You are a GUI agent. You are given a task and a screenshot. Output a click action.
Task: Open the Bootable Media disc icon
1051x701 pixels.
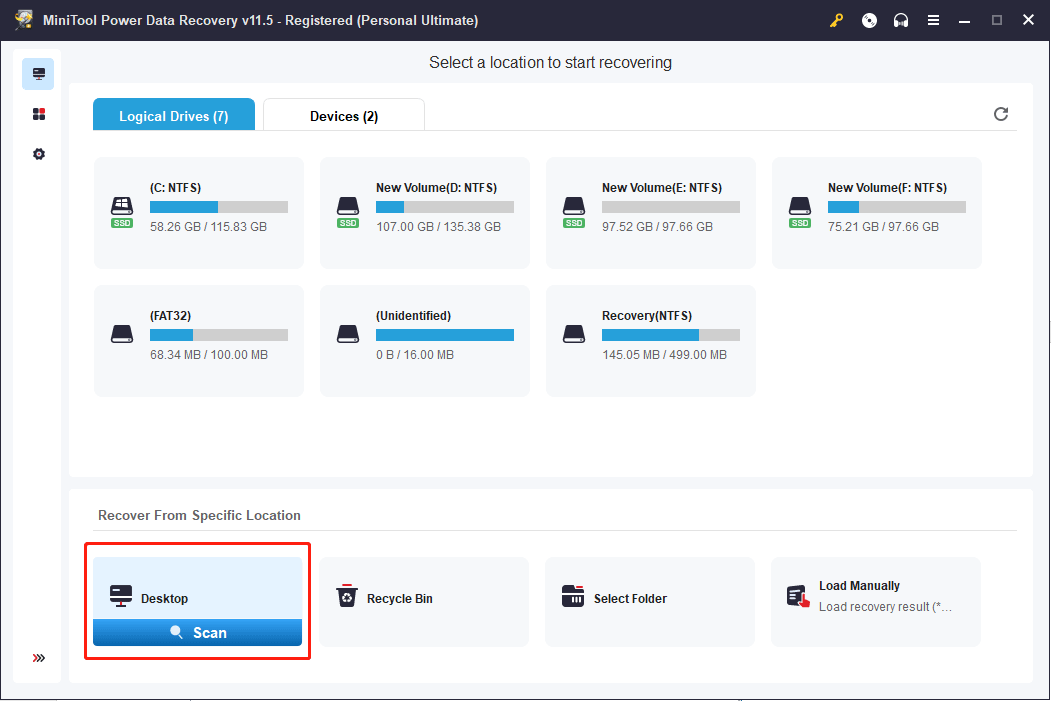tap(868, 19)
